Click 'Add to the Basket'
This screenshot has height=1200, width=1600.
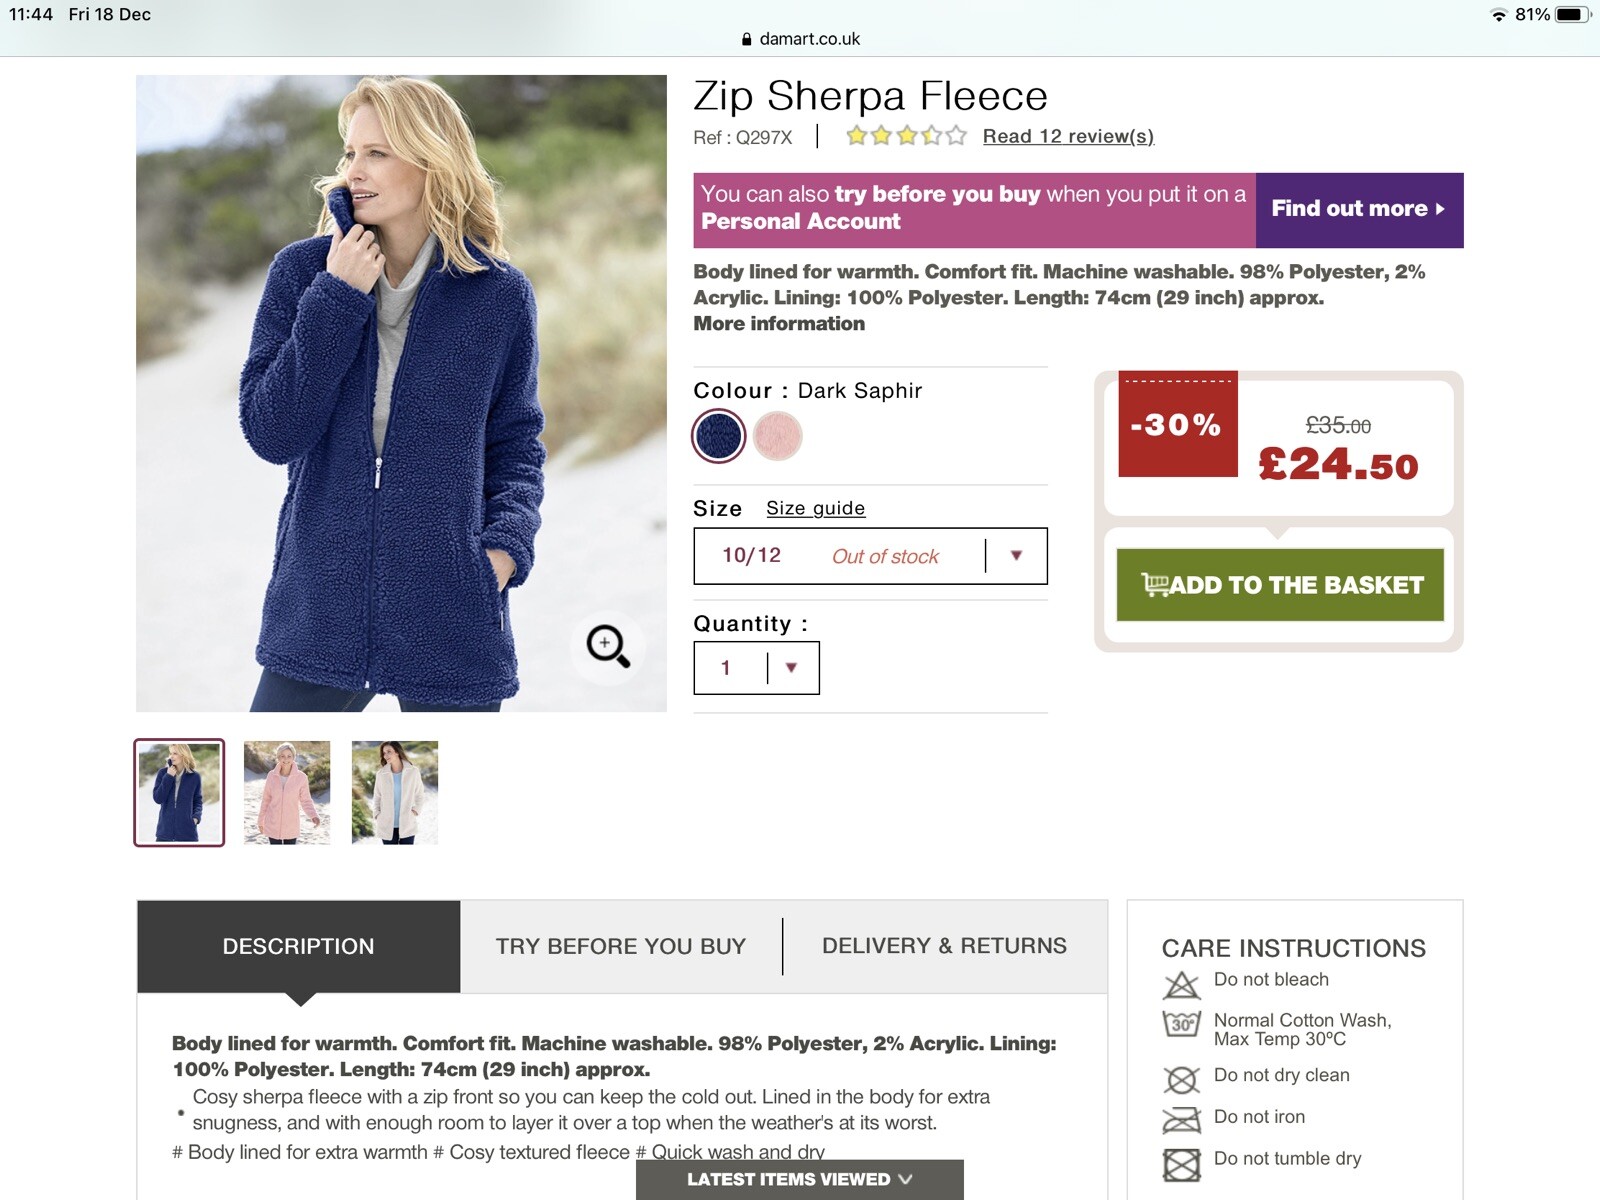[x=1280, y=585]
